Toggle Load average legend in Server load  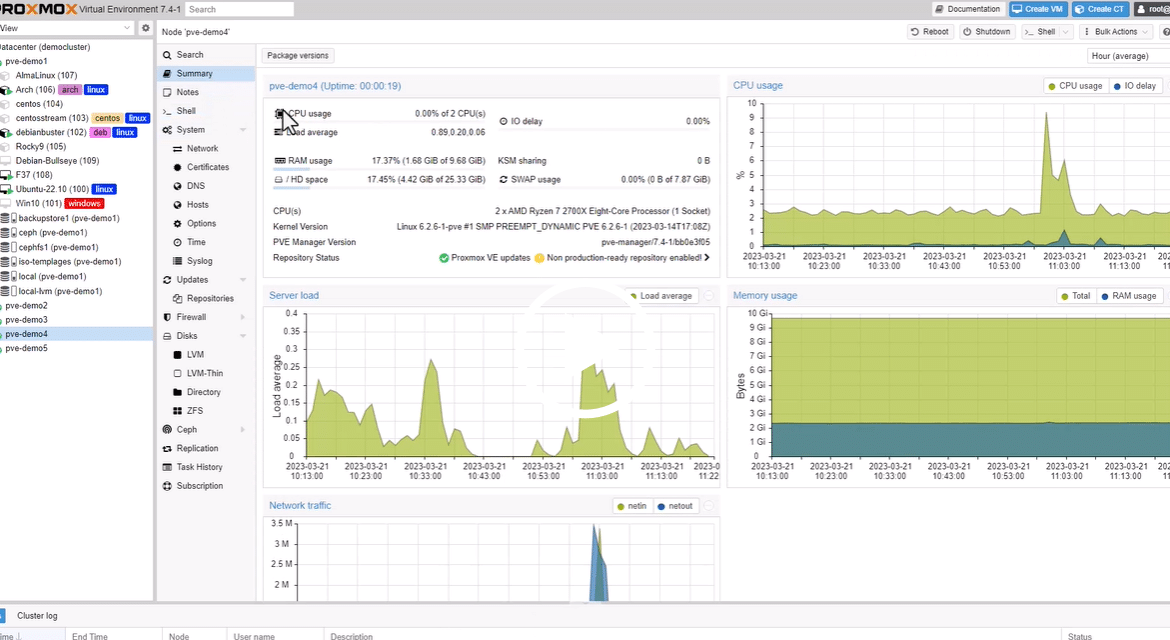(661, 296)
